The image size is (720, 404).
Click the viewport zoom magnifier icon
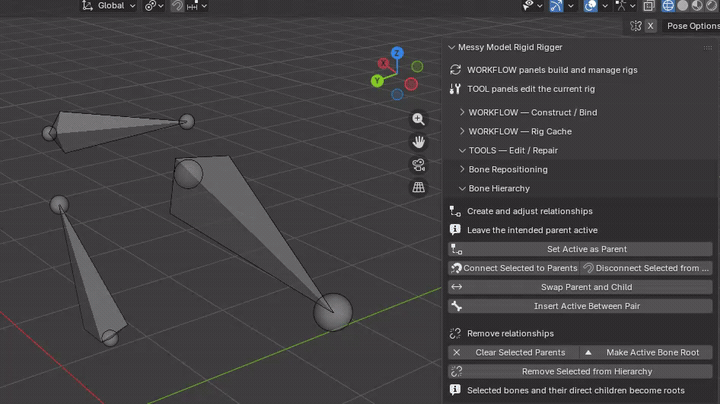(418, 119)
